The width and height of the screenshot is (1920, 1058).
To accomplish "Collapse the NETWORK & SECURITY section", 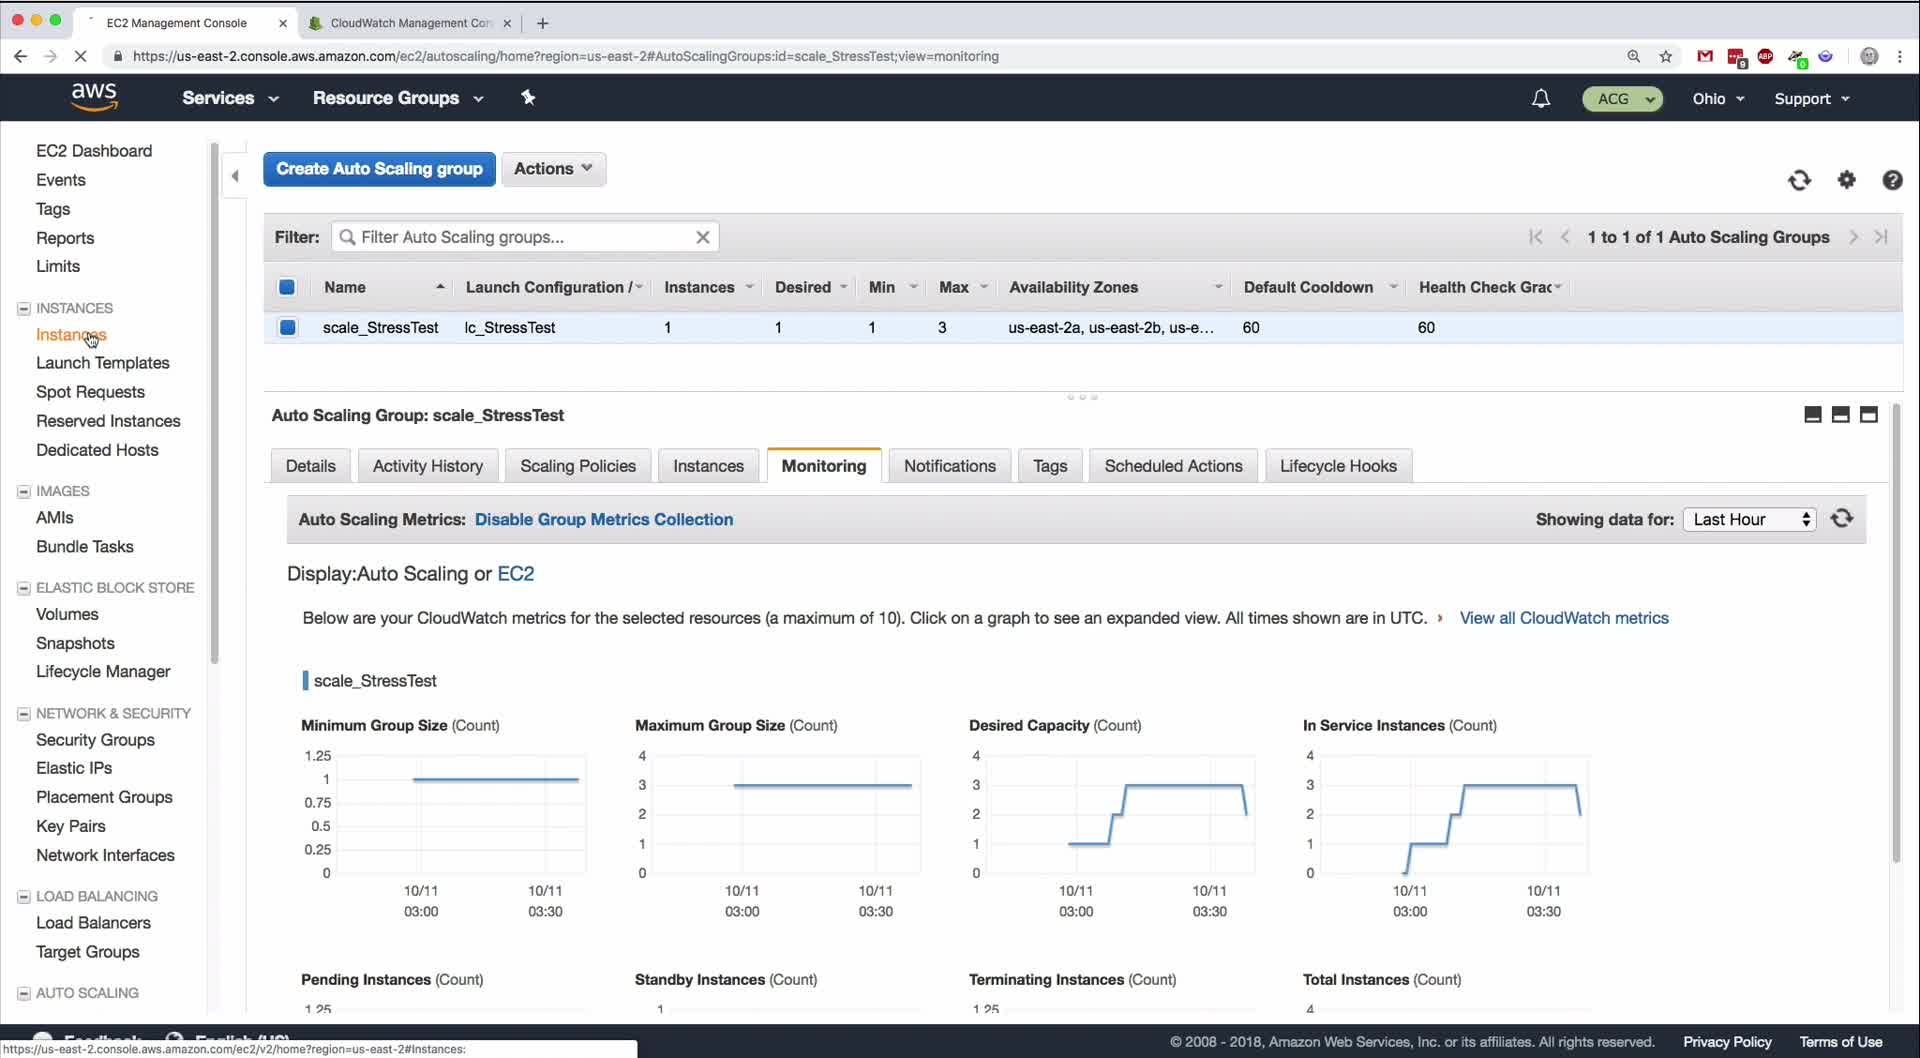I will click(x=24, y=713).
